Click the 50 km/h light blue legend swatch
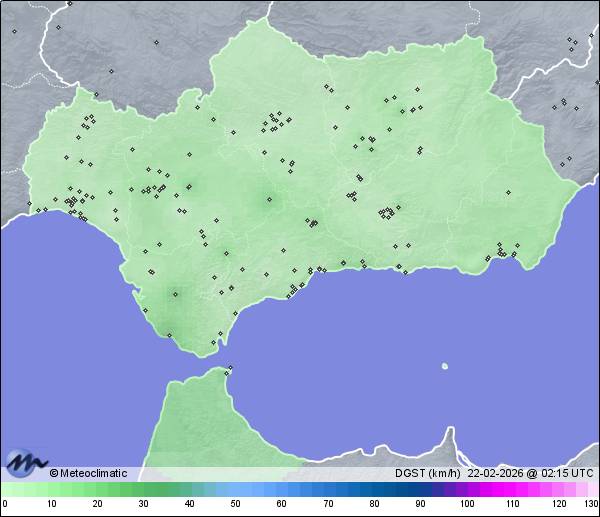 click(235, 490)
